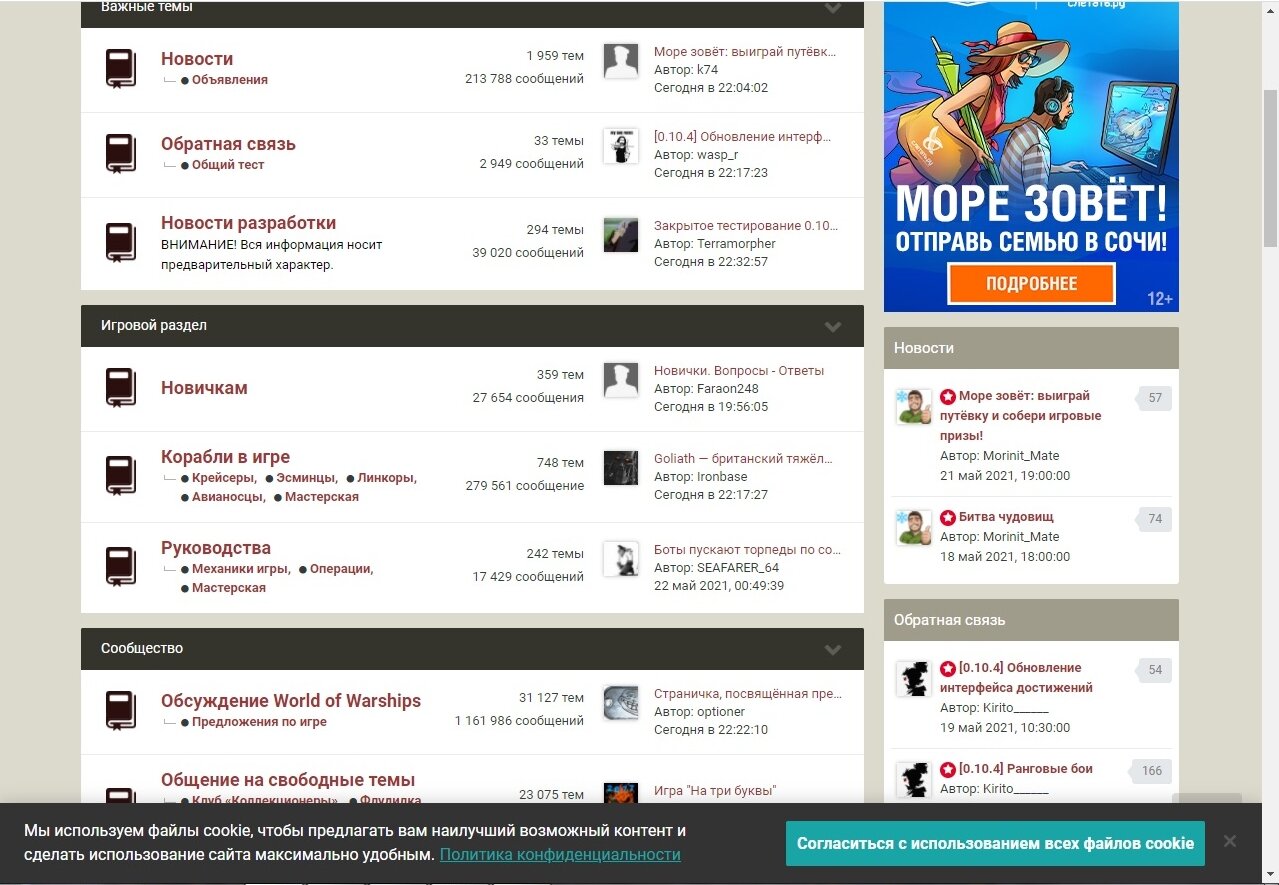Go to the Операции subforum
The height and width of the screenshot is (885, 1279).
tap(340, 569)
